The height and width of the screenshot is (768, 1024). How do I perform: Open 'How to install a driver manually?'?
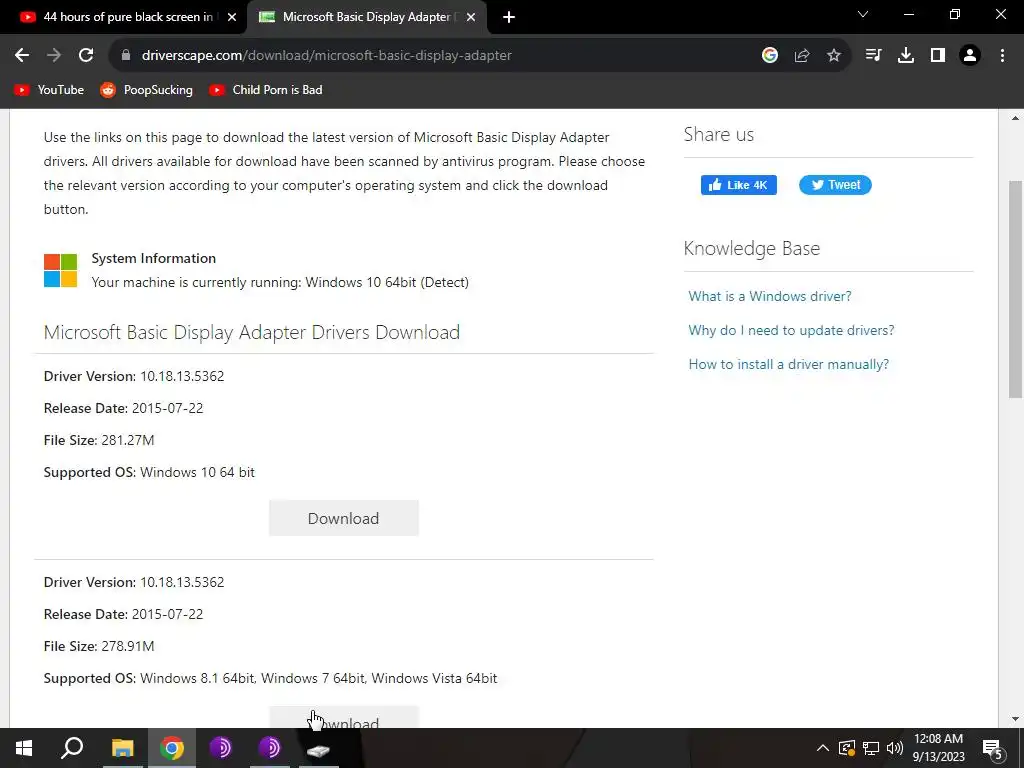tap(789, 364)
